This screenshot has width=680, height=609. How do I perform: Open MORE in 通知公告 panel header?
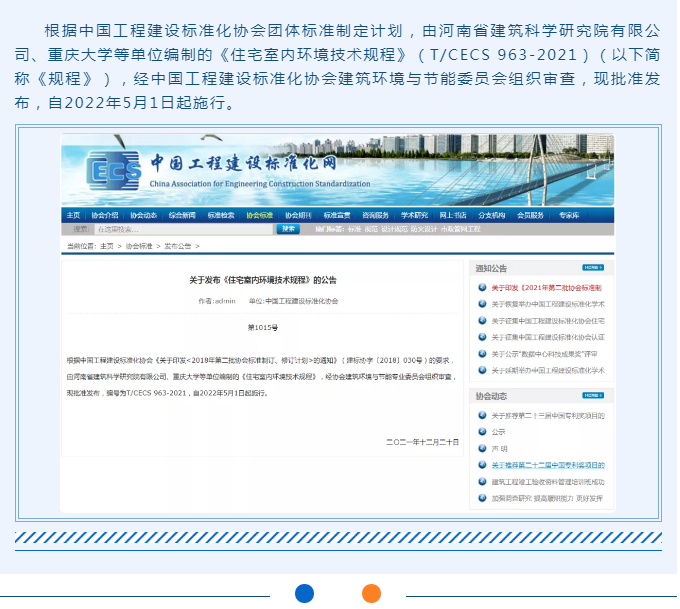(x=593, y=268)
